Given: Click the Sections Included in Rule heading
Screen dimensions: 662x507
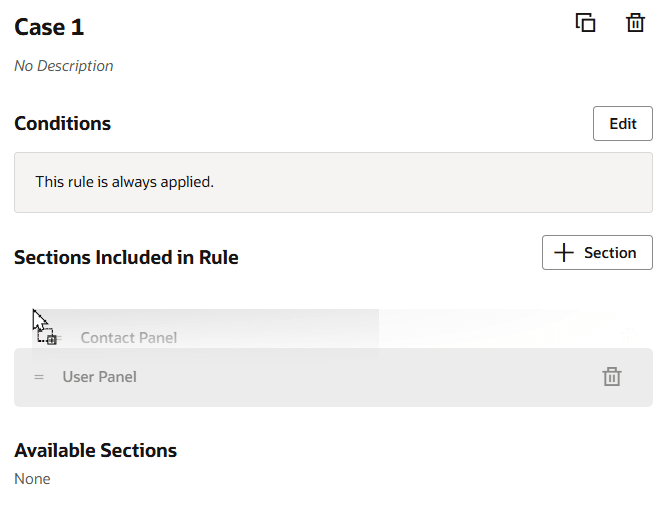Looking at the screenshot, I should point(126,258).
